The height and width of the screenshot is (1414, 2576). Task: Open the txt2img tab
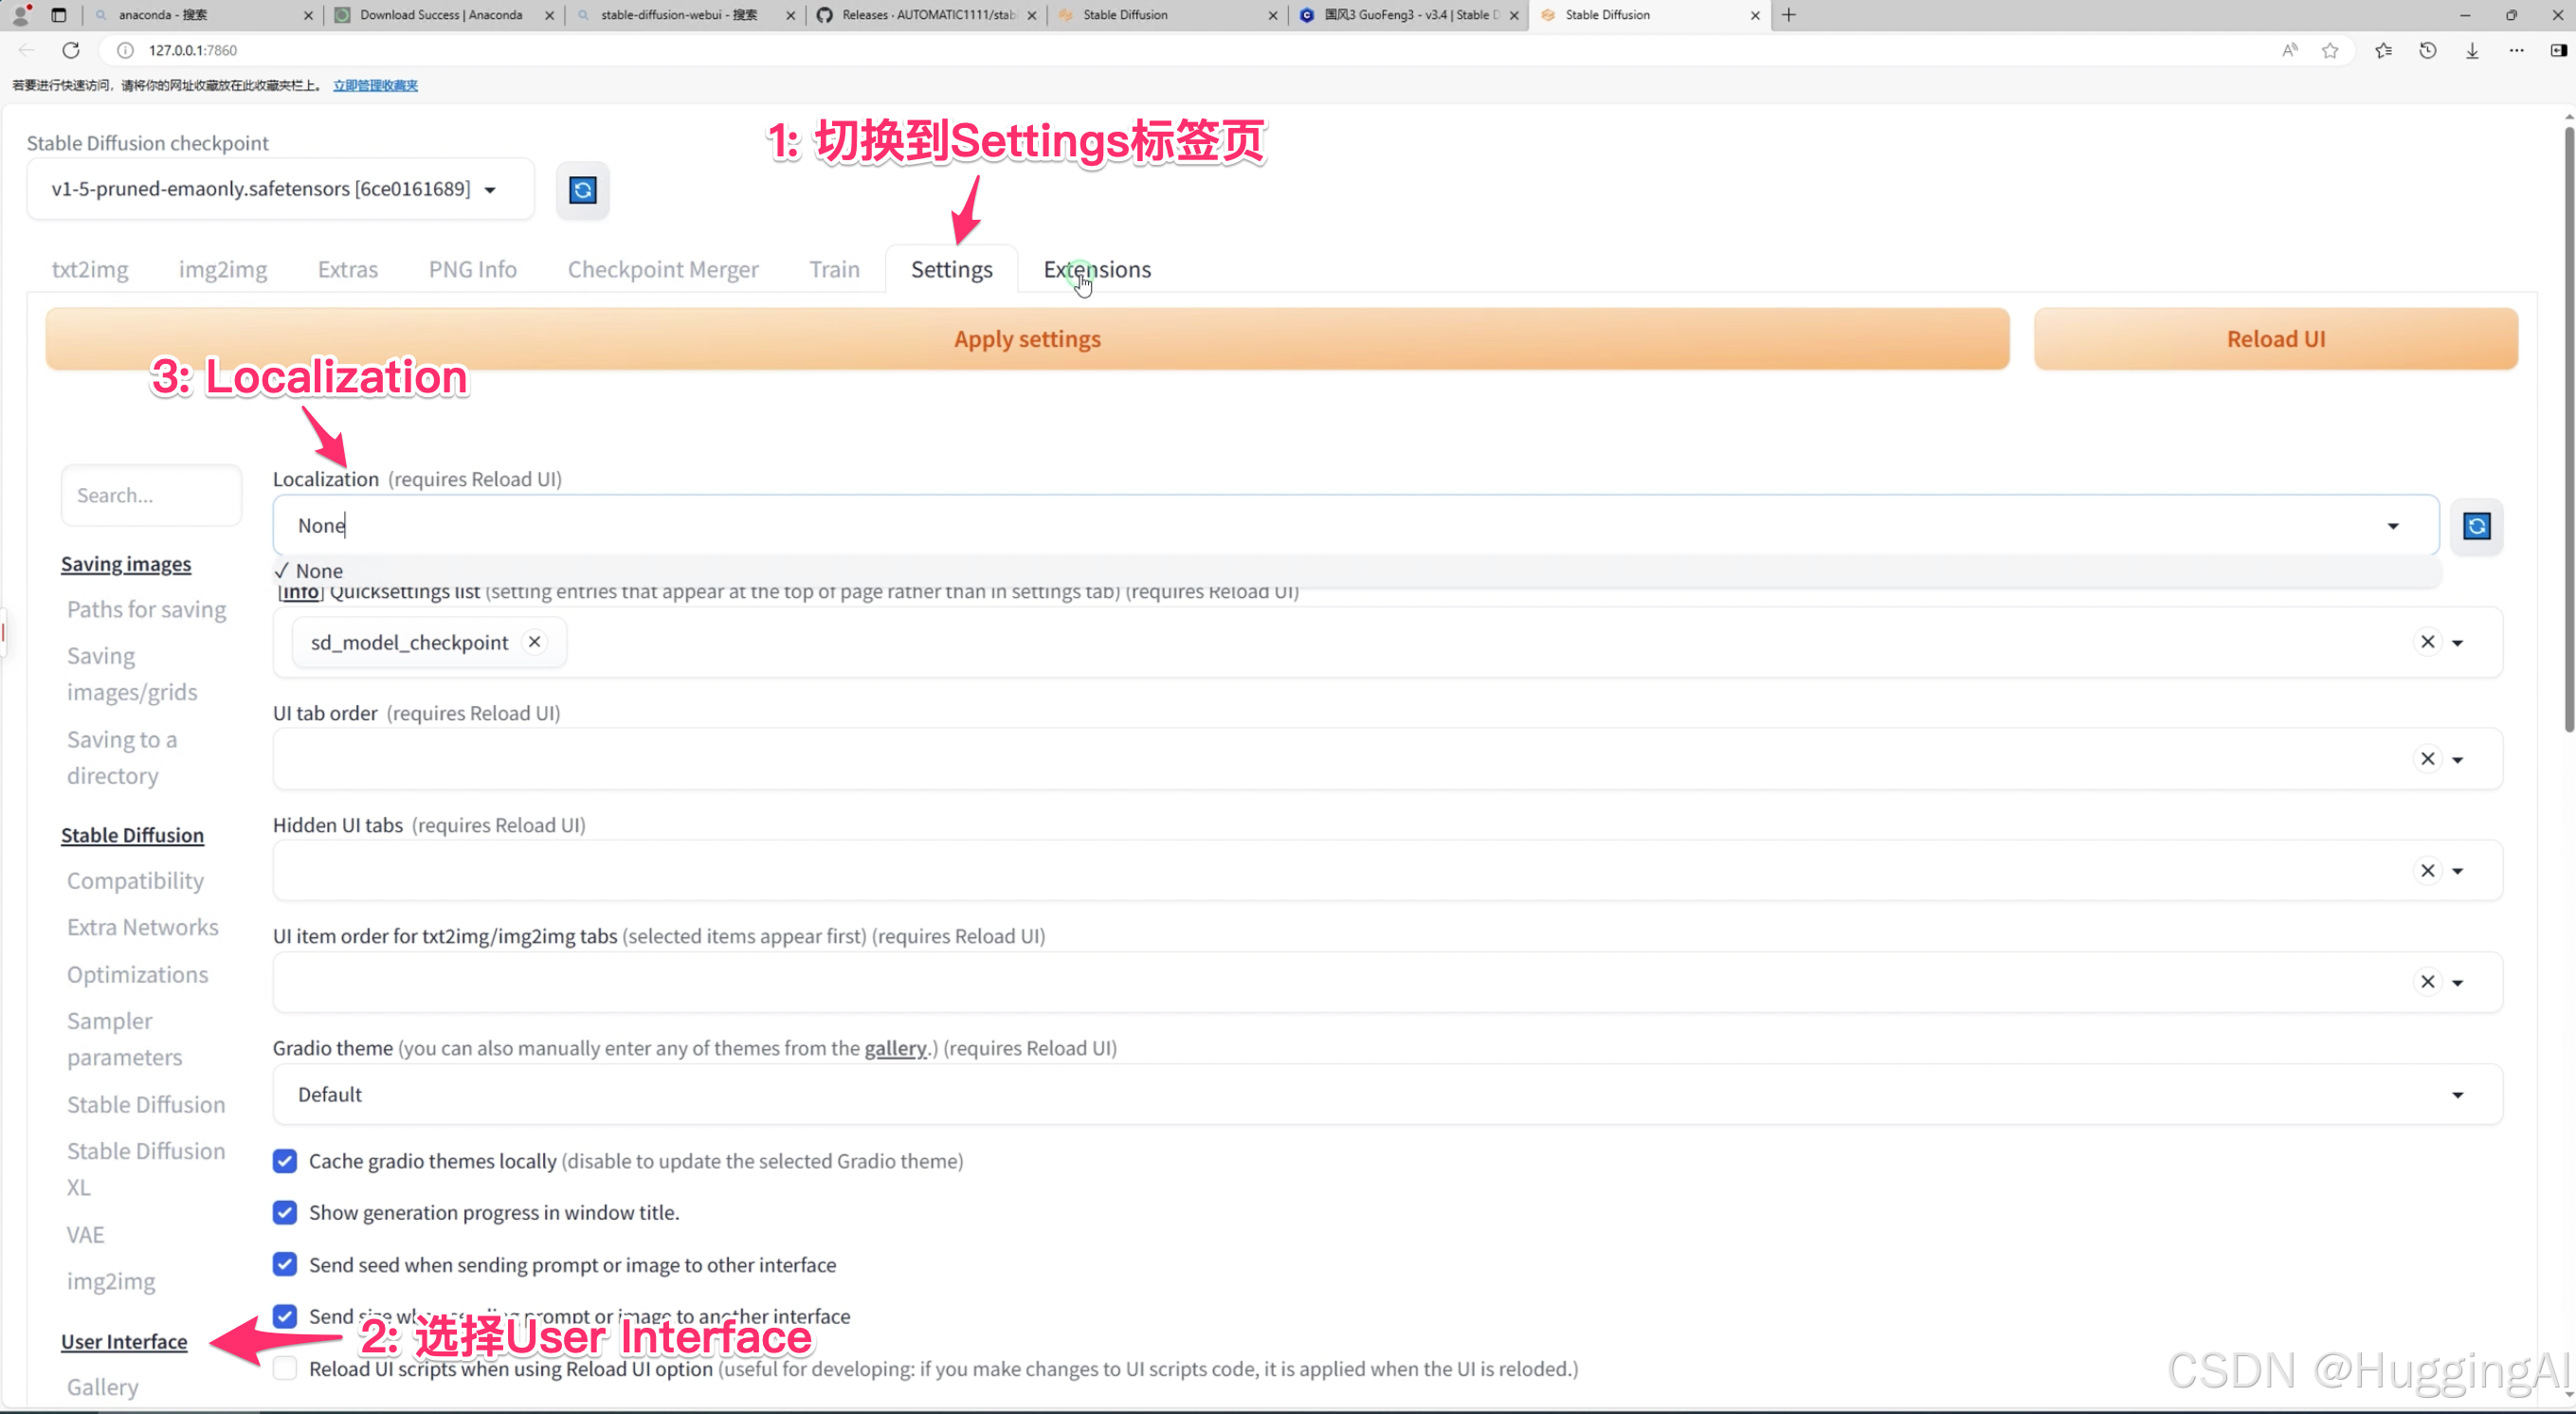90,269
